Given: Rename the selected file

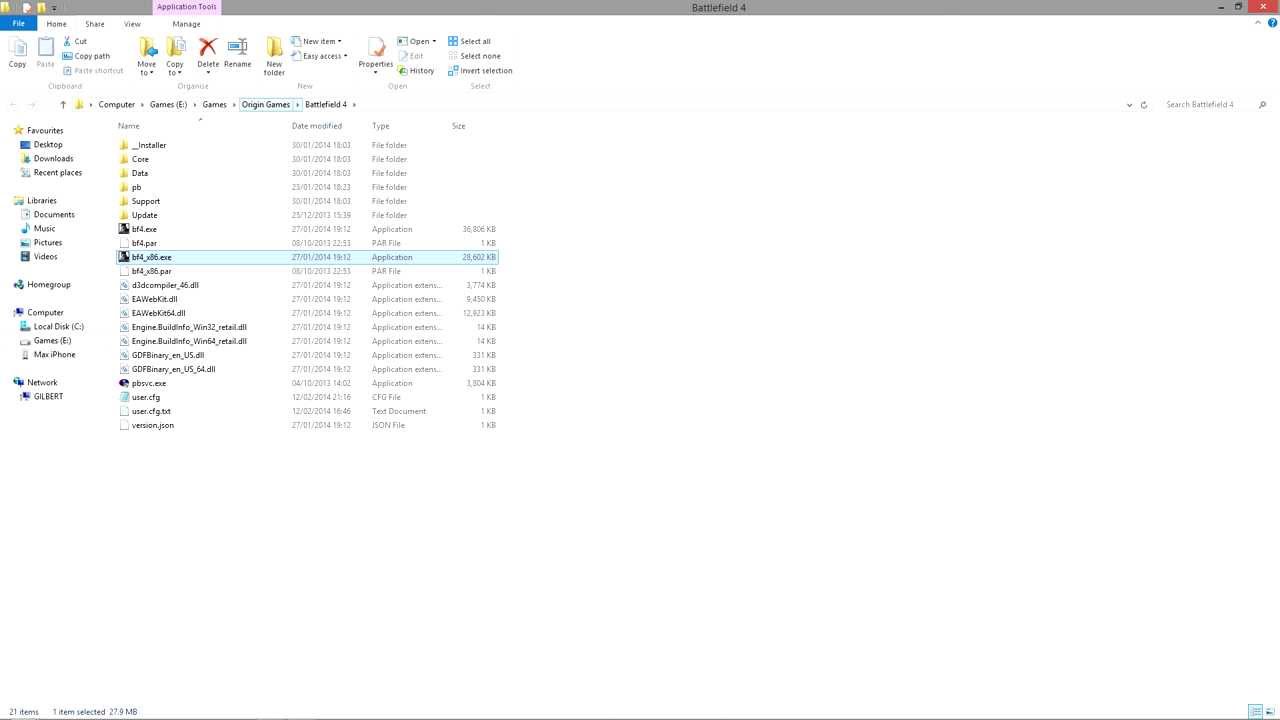Looking at the screenshot, I should [238, 52].
